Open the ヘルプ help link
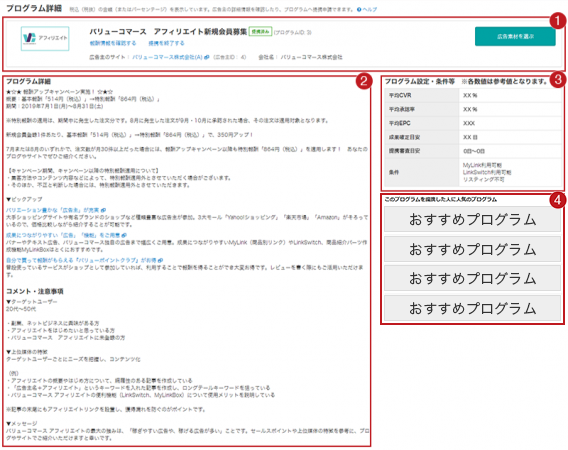 click(369, 9)
